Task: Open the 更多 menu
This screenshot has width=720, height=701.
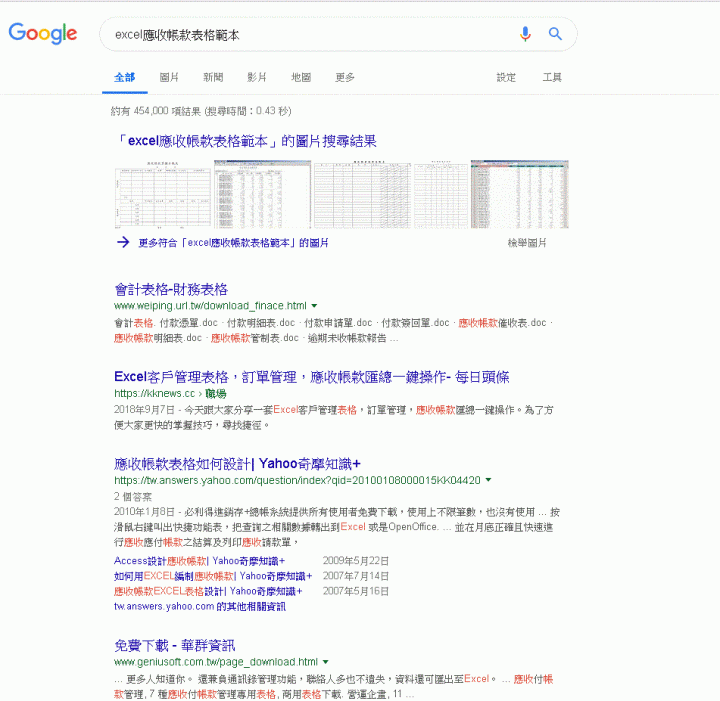Action: pos(345,77)
